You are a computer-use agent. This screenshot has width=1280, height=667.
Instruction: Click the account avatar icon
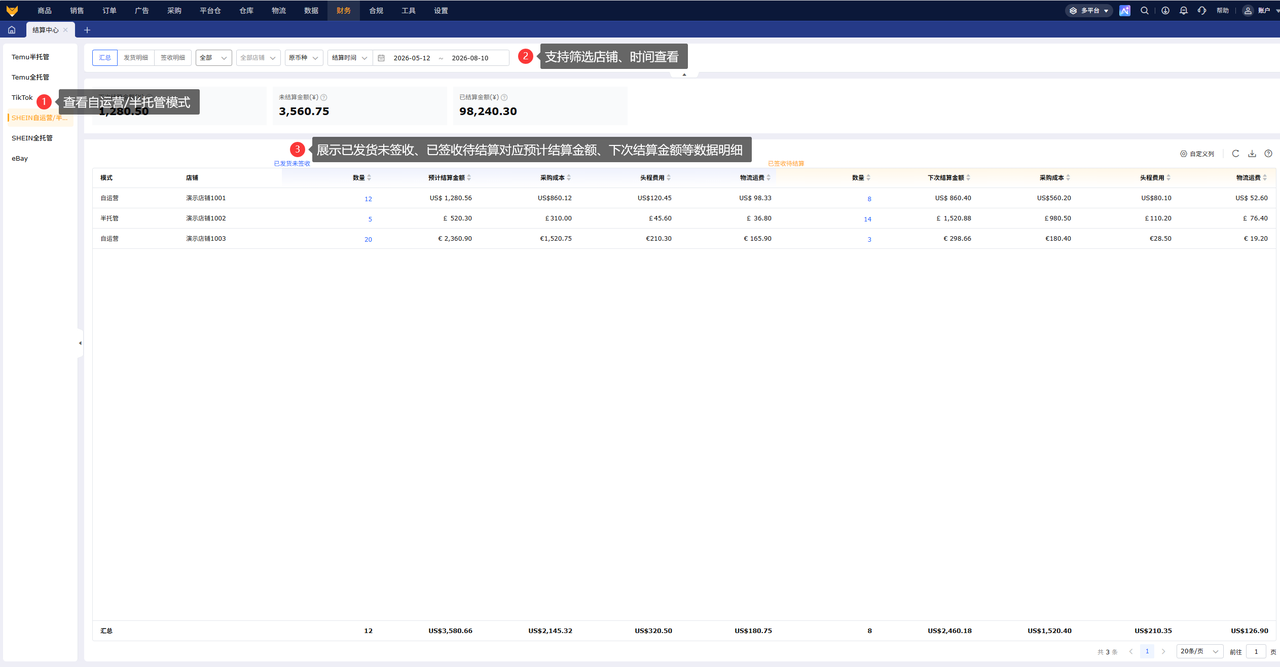point(1247,10)
